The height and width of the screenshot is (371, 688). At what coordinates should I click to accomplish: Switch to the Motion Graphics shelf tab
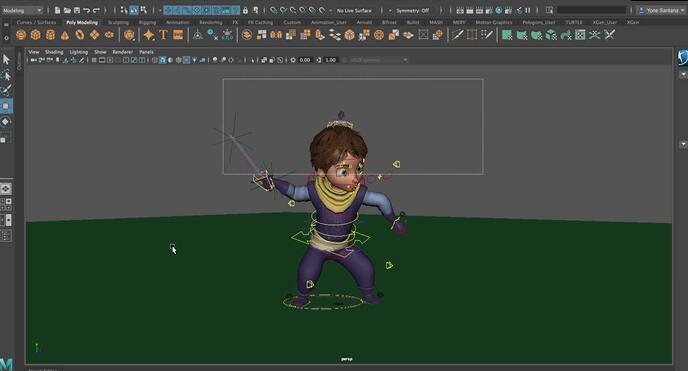[x=494, y=22]
